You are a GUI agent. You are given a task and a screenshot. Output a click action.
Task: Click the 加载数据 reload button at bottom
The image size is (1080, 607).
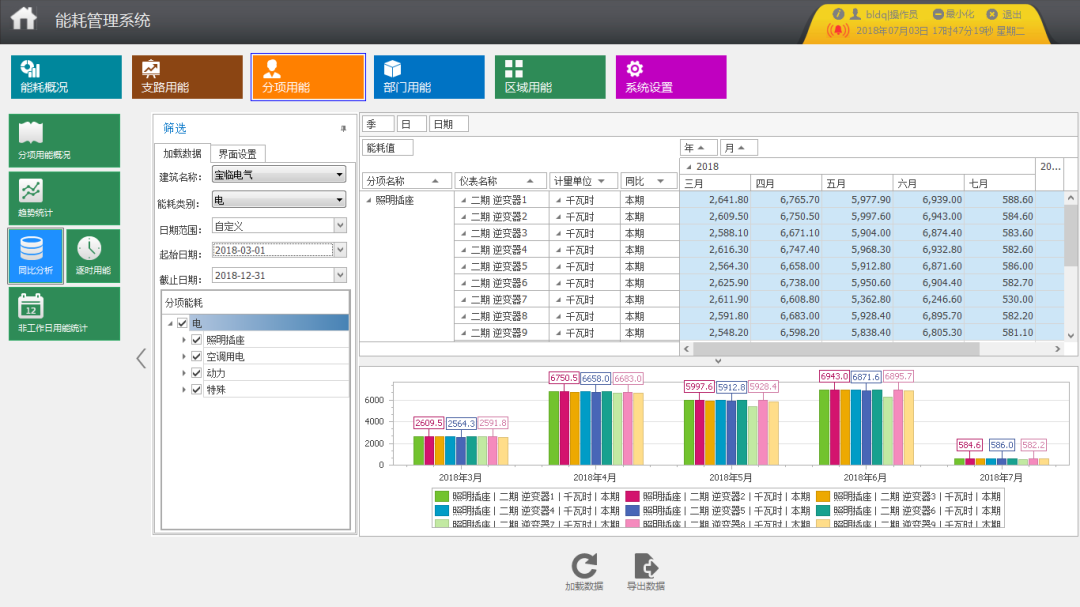tap(584, 572)
